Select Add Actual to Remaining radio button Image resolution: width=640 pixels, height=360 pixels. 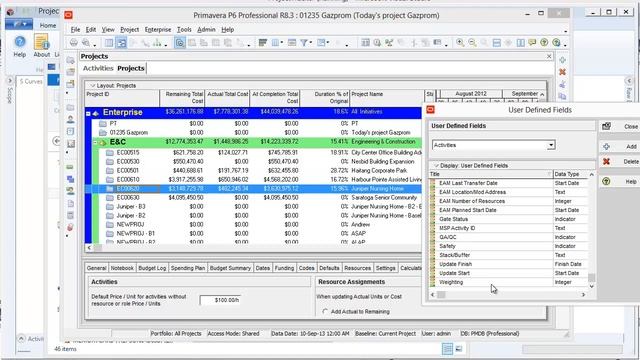coord(325,311)
